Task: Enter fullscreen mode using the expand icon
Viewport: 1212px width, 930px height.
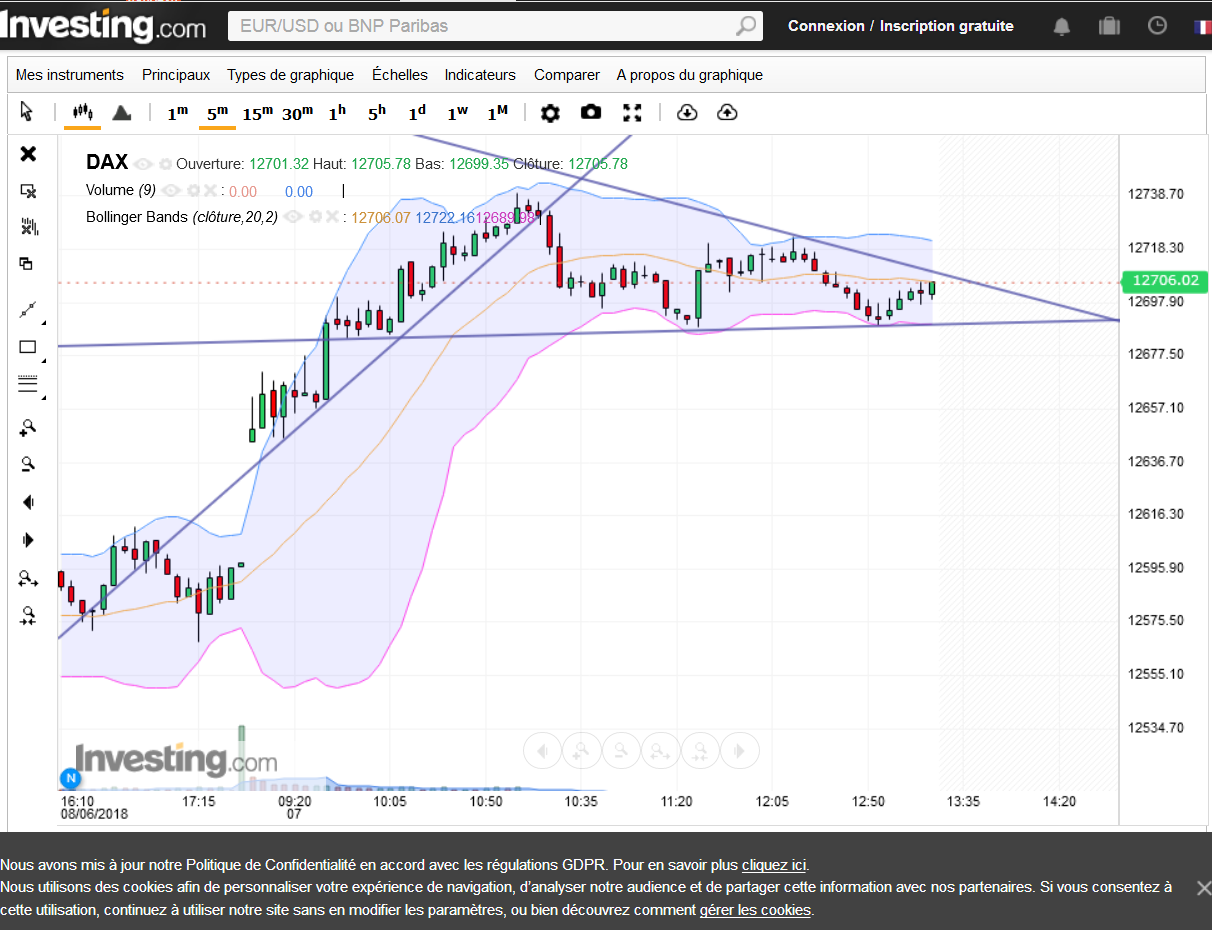Action: (632, 112)
